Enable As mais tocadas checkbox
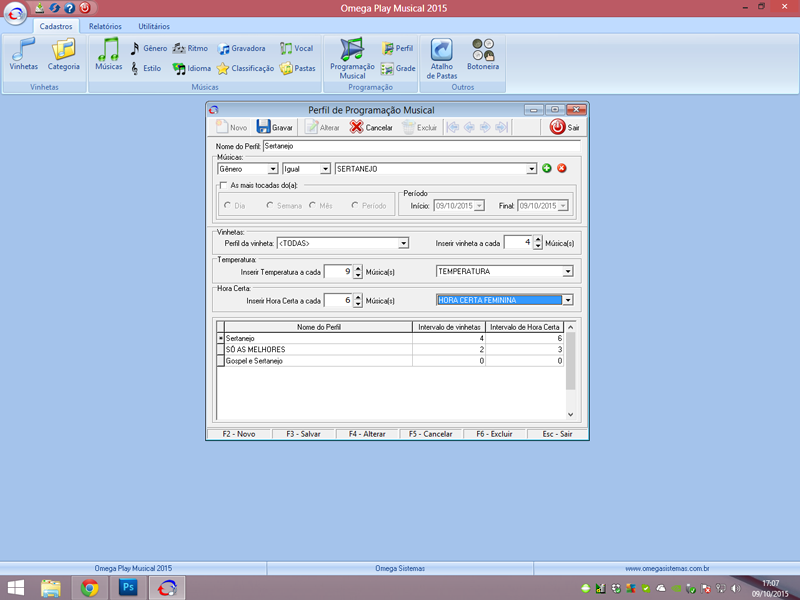The width and height of the screenshot is (800, 600). (223, 185)
